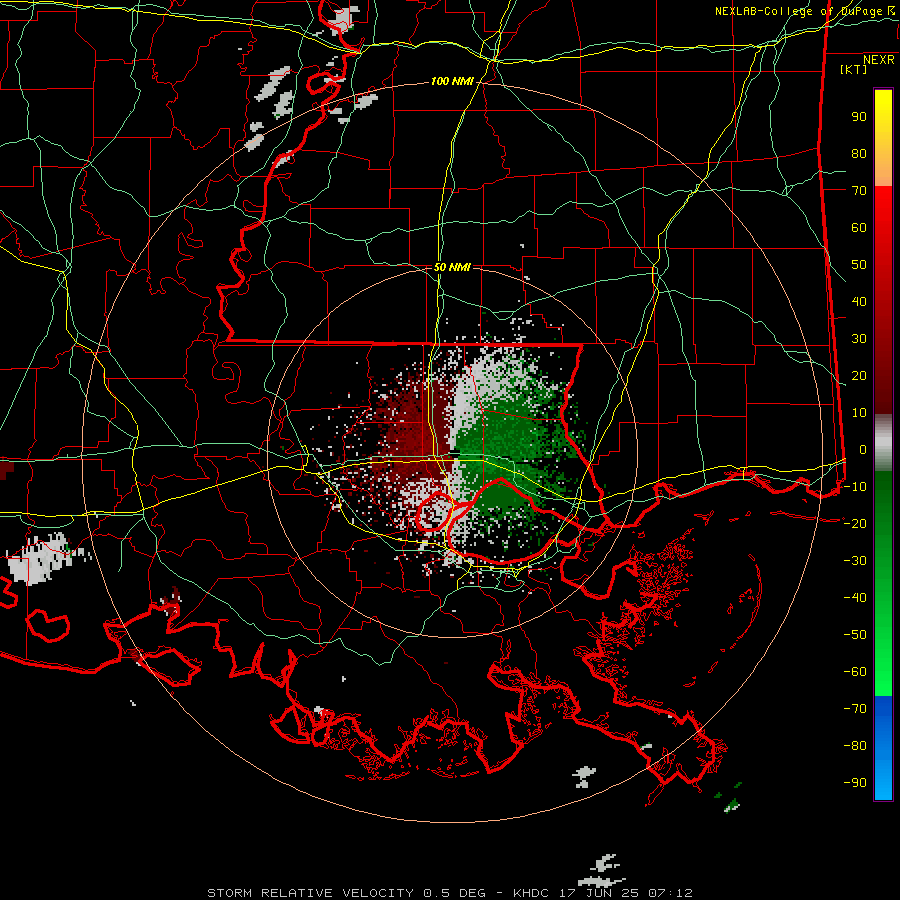This screenshot has width=900, height=900.
Task: Click the blue segment of the color bar
Action: click(883, 748)
